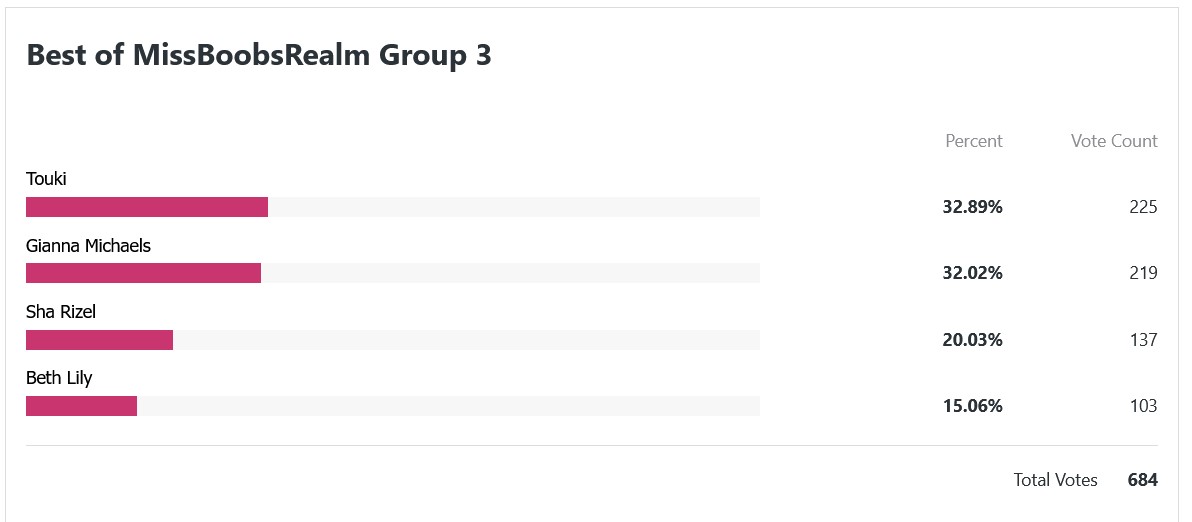Image resolution: width=1192 pixels, height=522 pixels.
Task: Click the pink progress bar for Touki
Action: pyautogui.click(x=147, y=207)
